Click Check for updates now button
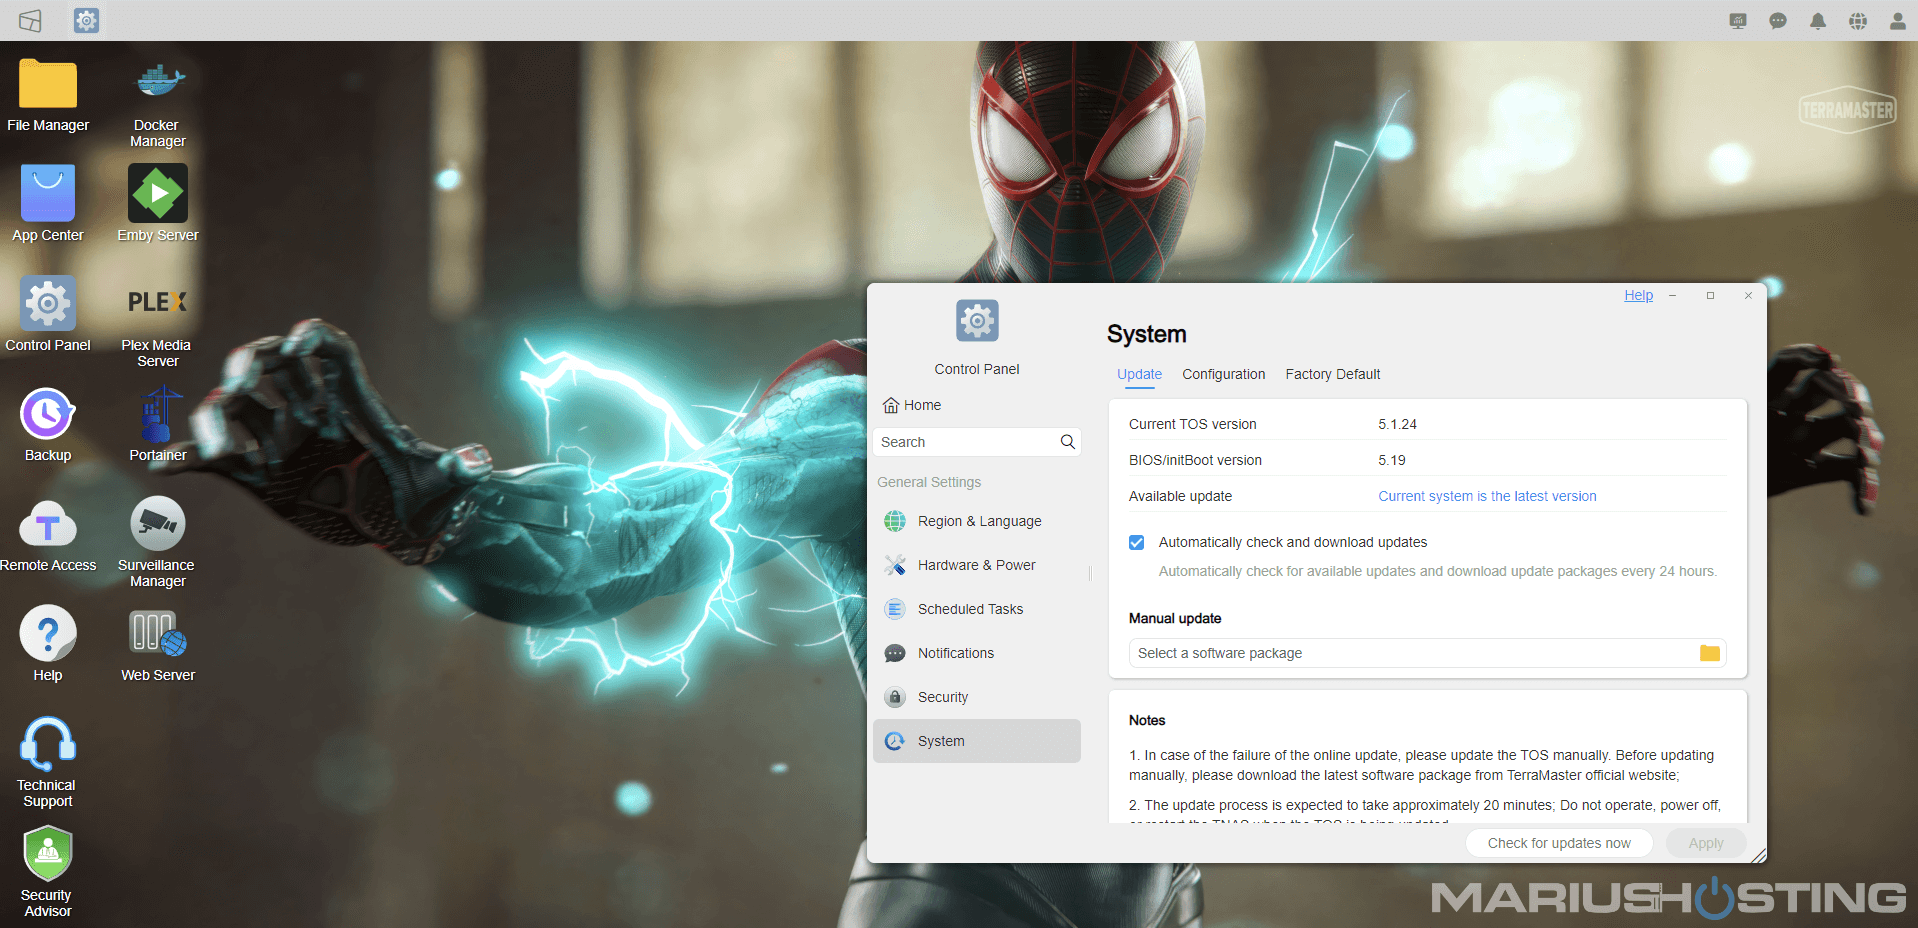The width and height of the screenshot is (1918, 928). [x=1559, y=843]
